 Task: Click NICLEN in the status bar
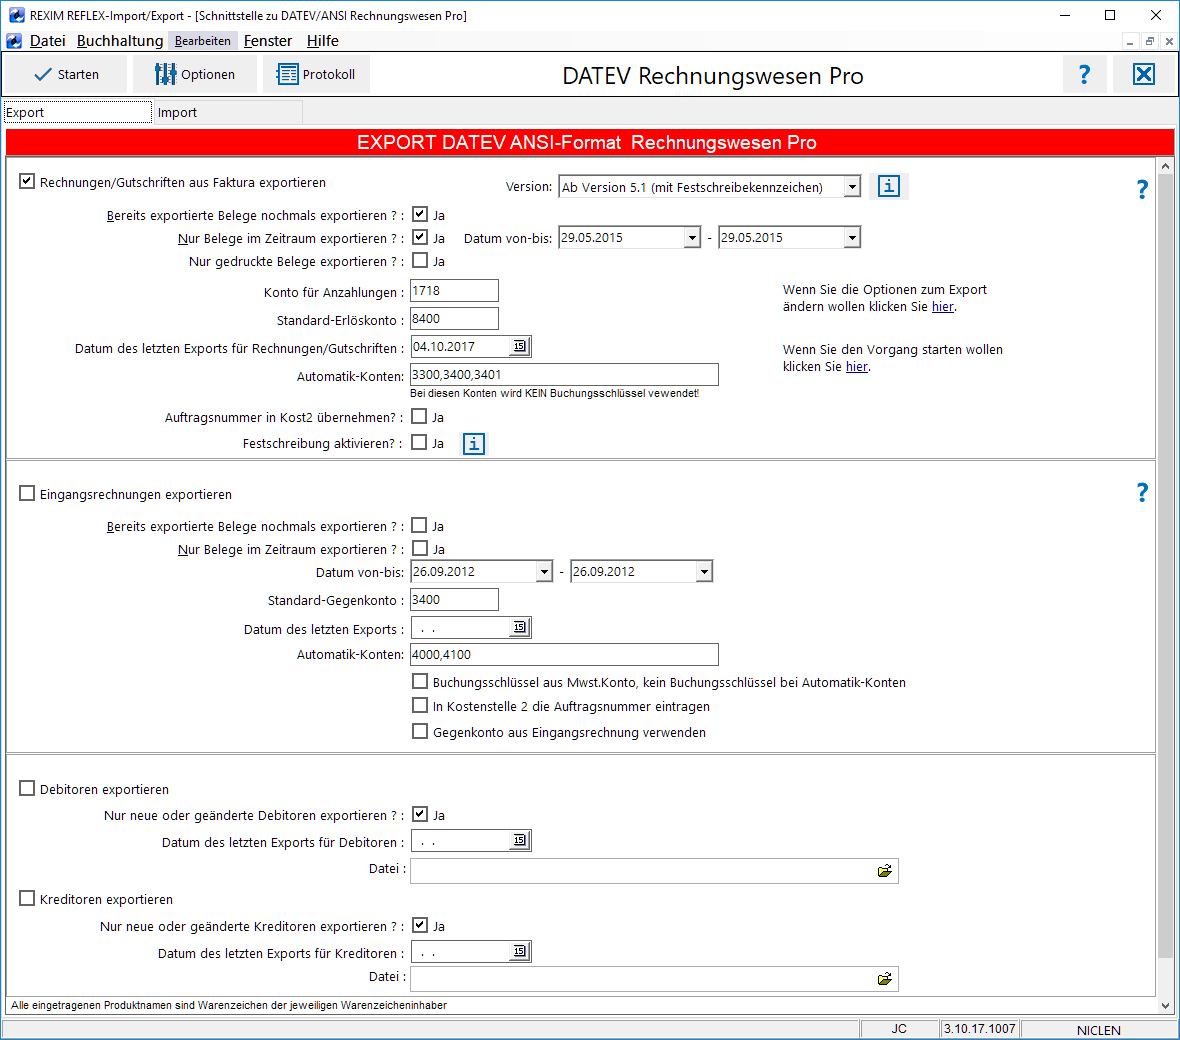(x=1098, y=1029)
